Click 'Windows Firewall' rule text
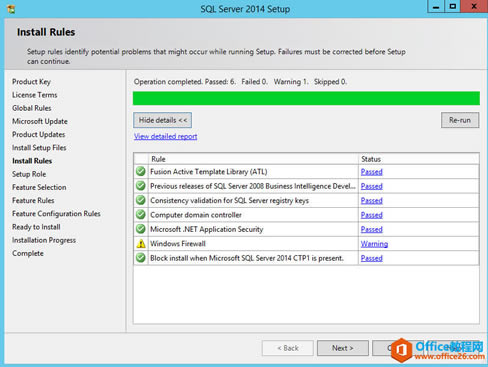 pyautogui.click(x=178, y=244)
